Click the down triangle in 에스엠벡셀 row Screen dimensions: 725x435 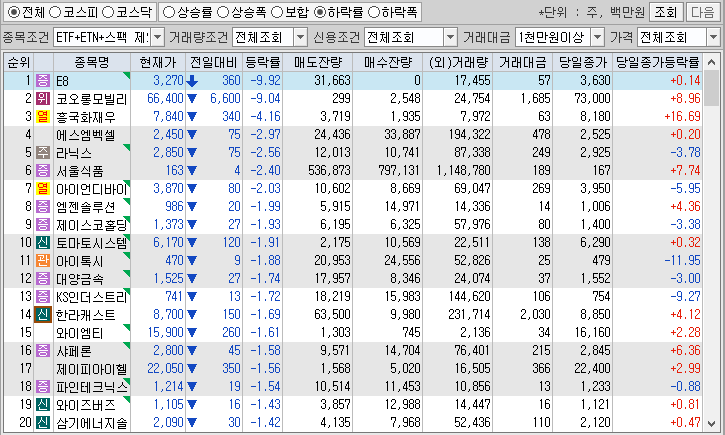point(192,135)
